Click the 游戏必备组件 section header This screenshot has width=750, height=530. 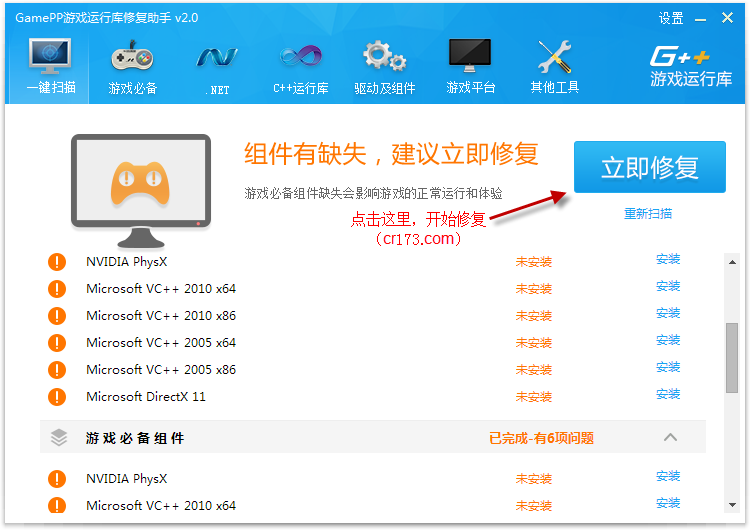[134, 438]
